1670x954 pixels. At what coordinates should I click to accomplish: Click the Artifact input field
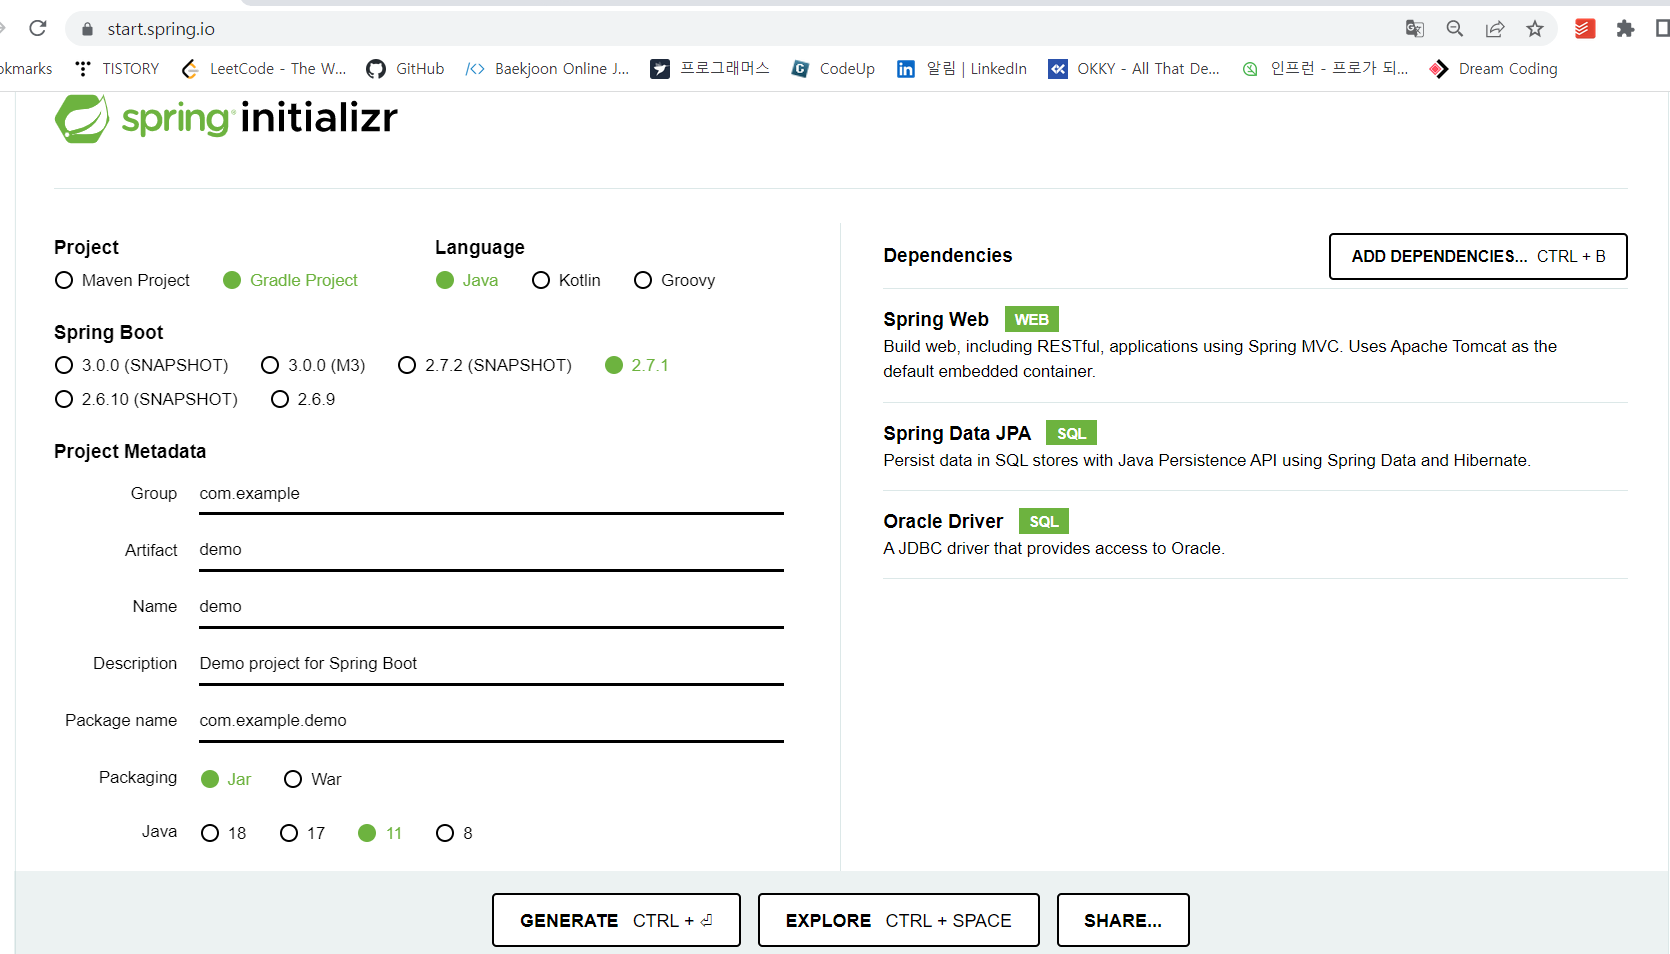coord(491,550)
